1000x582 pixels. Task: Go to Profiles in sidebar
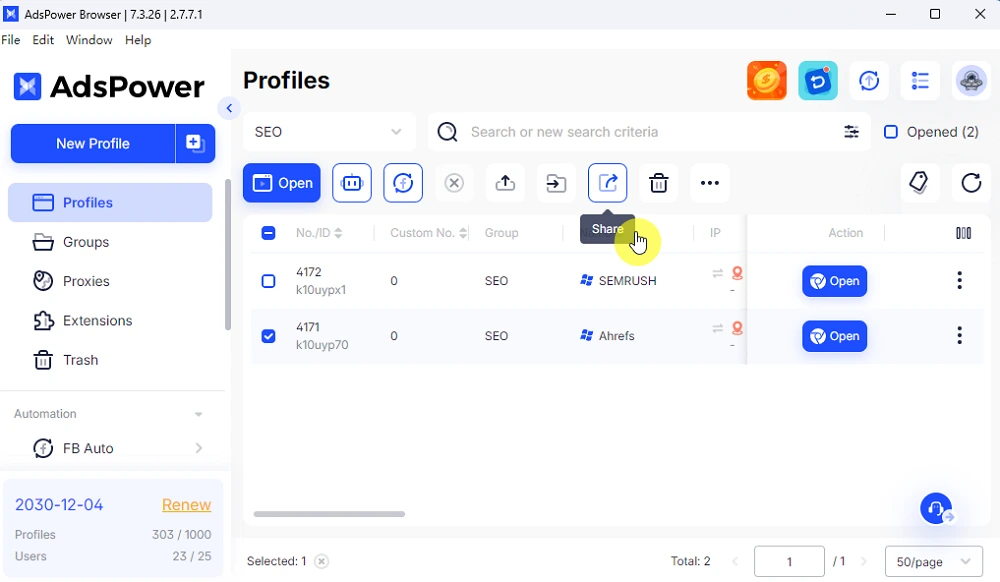pyautogui.click(x=110, y=203)
